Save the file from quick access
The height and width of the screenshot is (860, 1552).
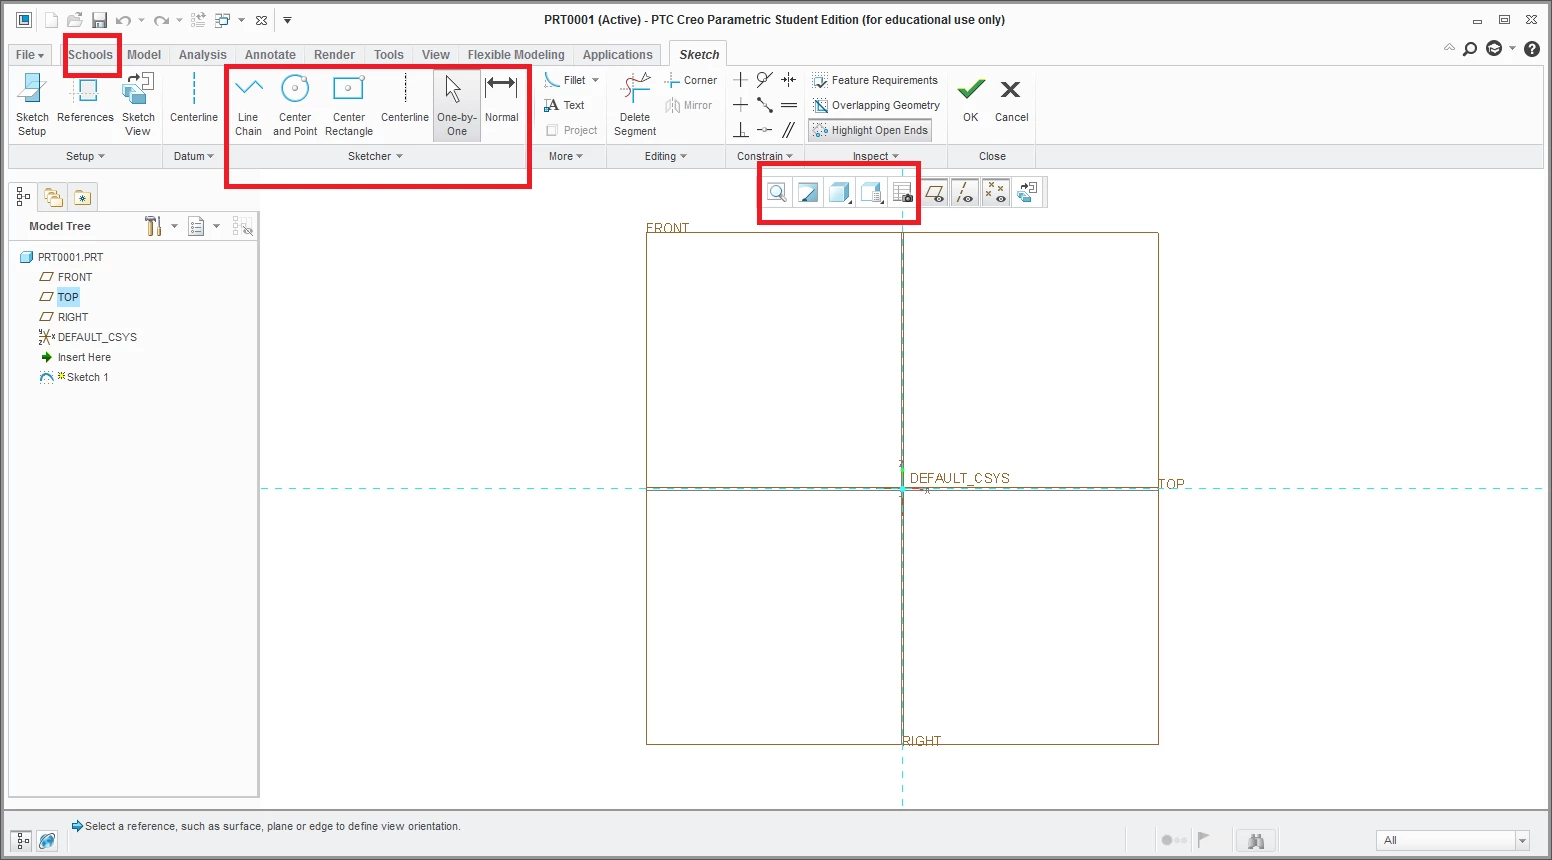(x=99, y=20)
